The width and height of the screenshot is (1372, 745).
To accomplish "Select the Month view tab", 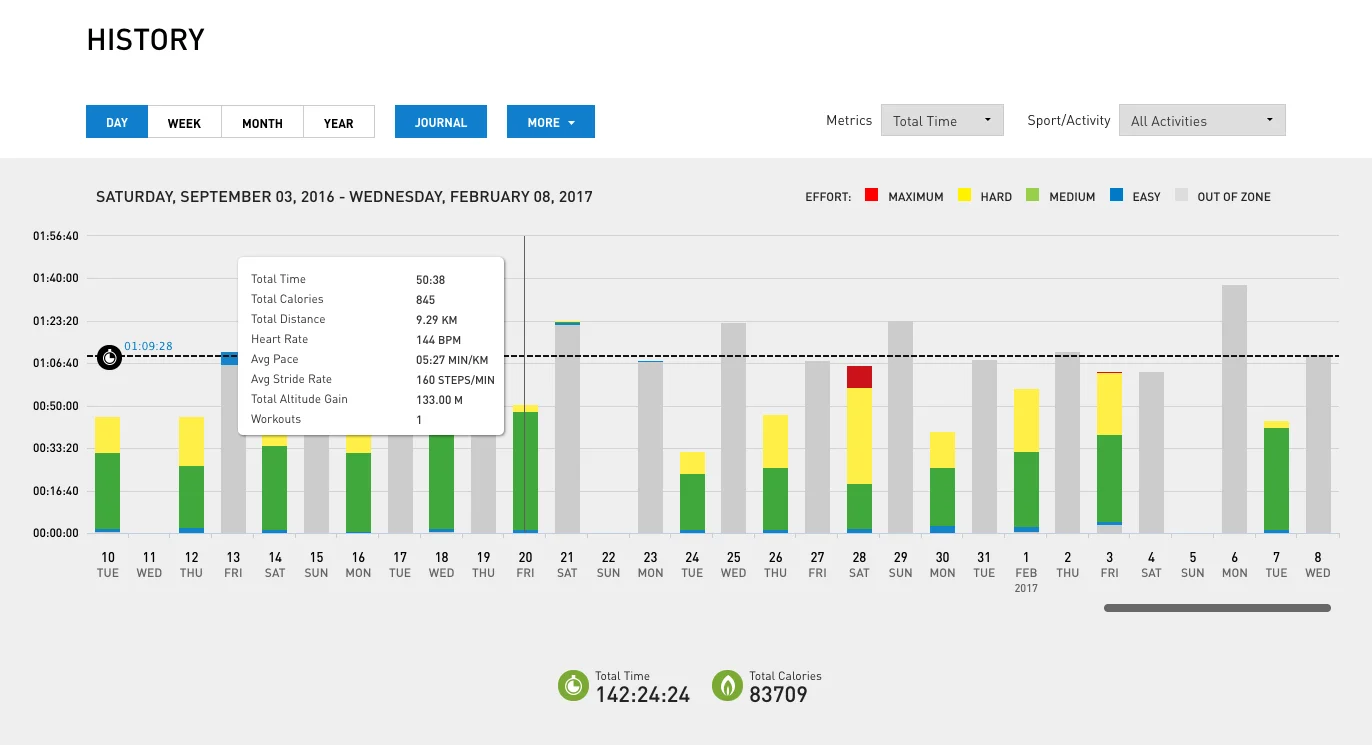I will click(x=262, y=122).
